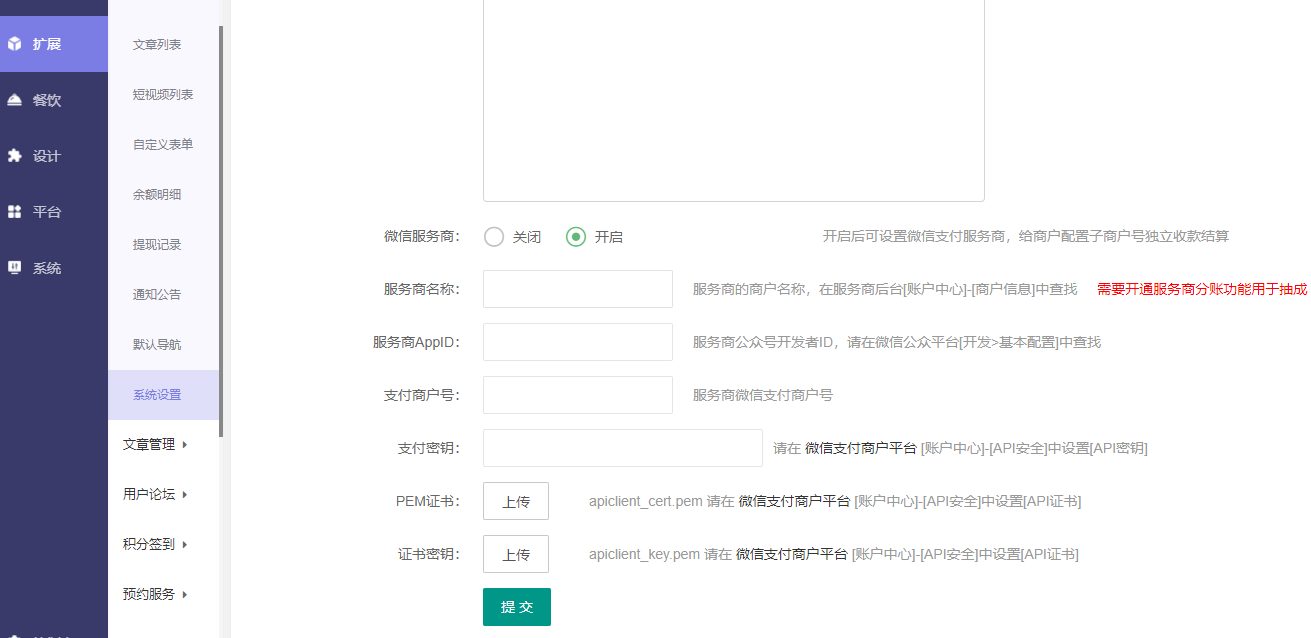Image resolution: width=1311 pixels, height=638 pixels.
Task: Open the 微信支付商户平台 link beside 支付密钥
Action: (x=860, y=448)
